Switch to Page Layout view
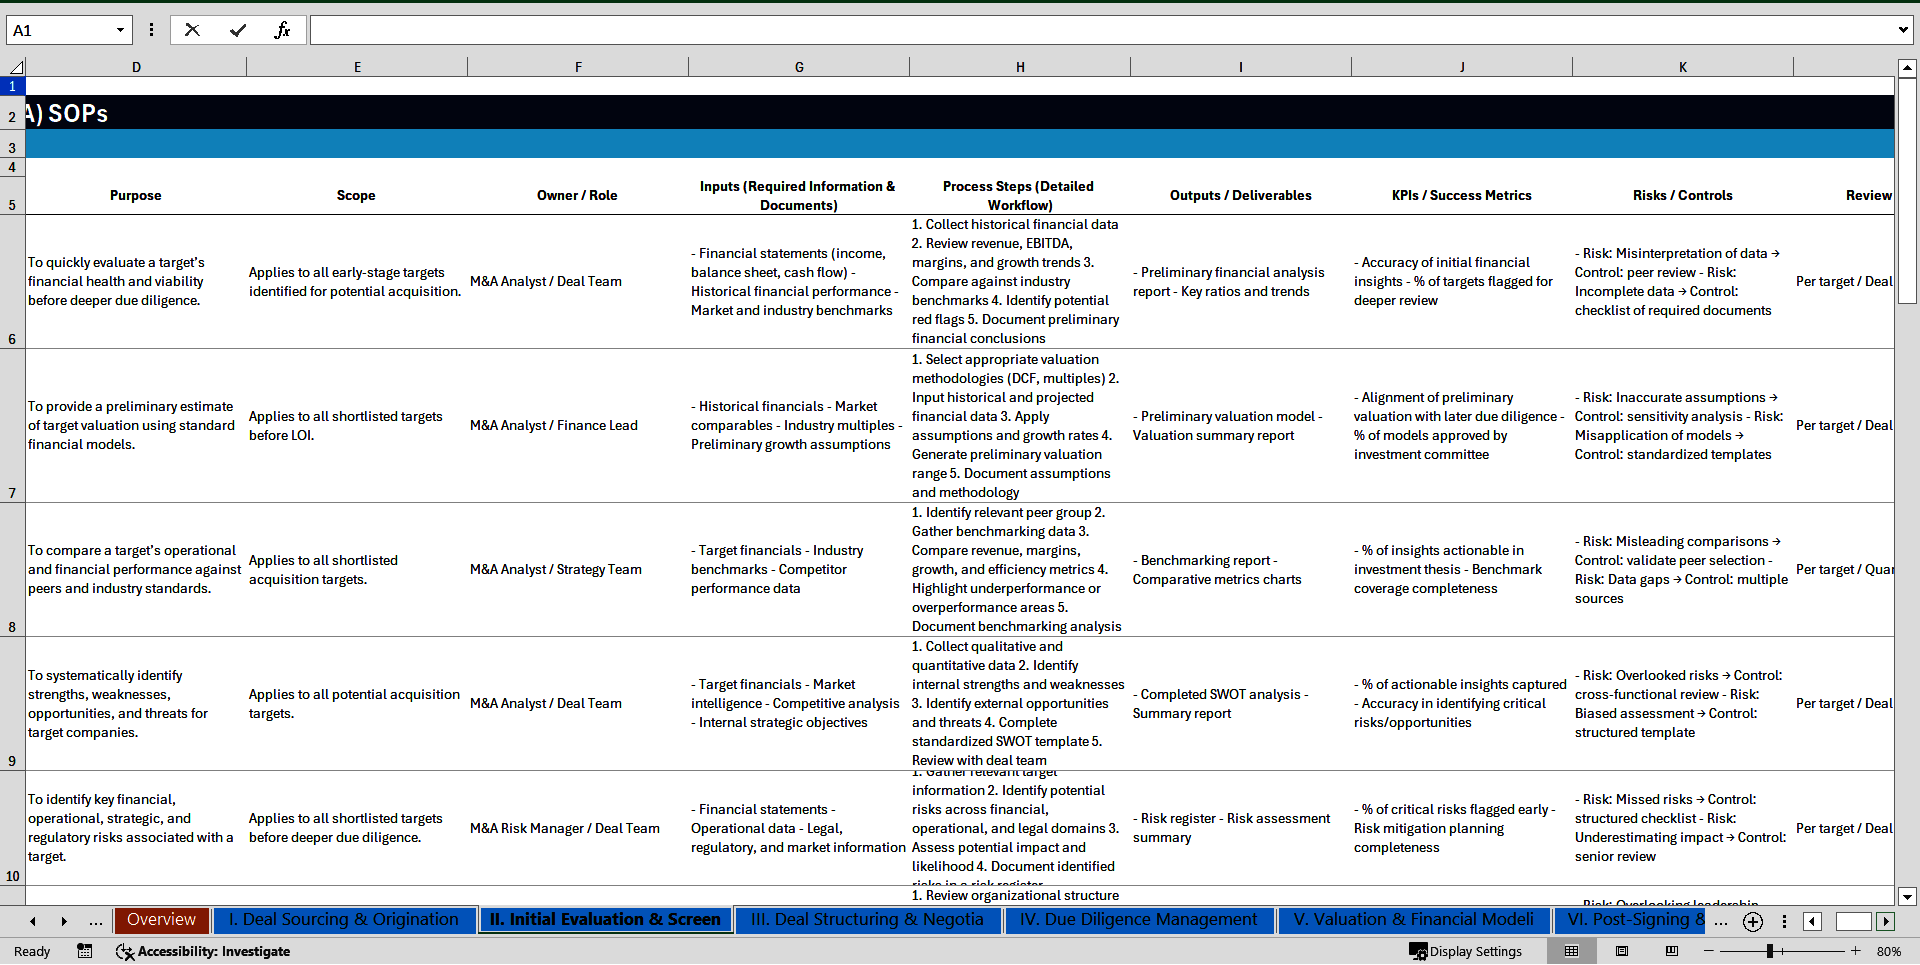This screenshot has width=1920, height=965. click(1622, 951)
